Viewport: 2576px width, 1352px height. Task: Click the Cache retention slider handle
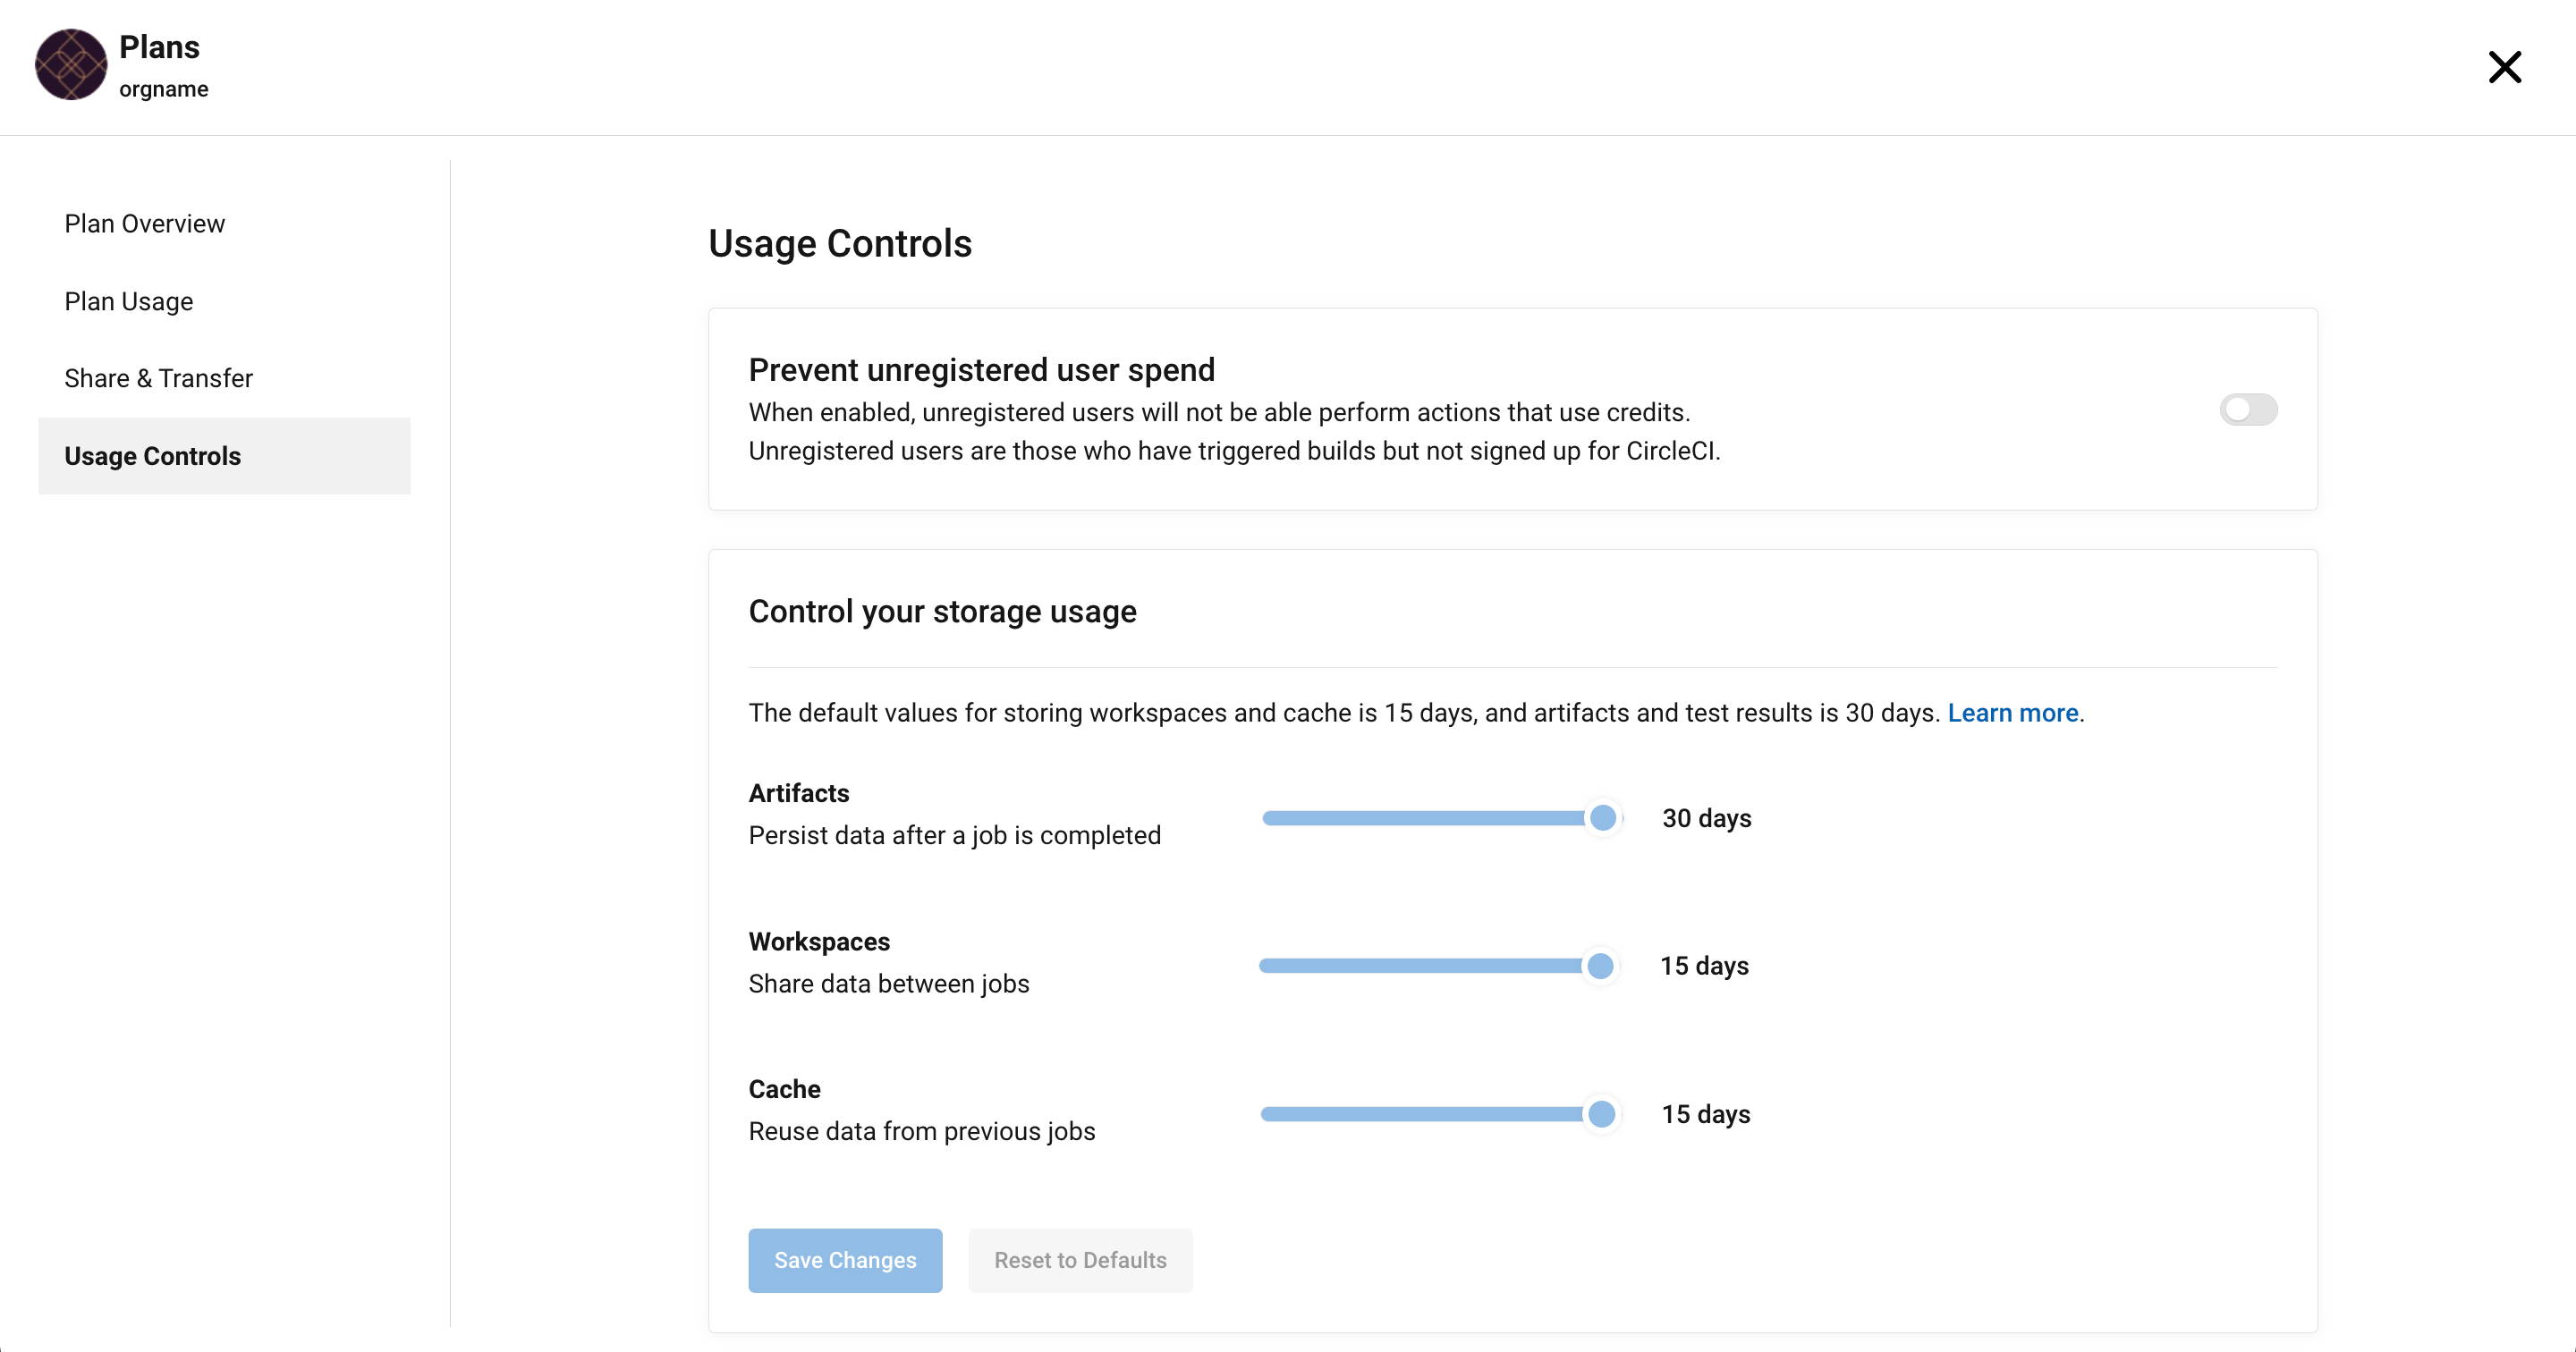[x=1601, y=1114]
